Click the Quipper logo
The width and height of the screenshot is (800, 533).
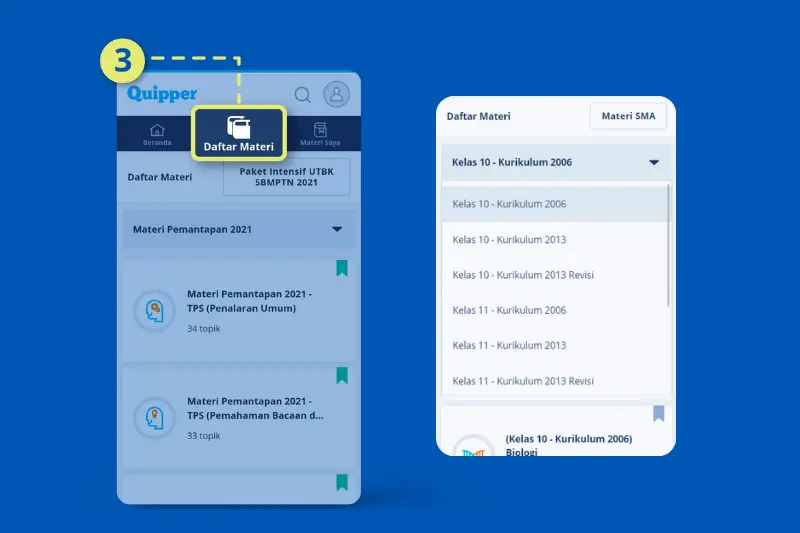pos(162,94)
